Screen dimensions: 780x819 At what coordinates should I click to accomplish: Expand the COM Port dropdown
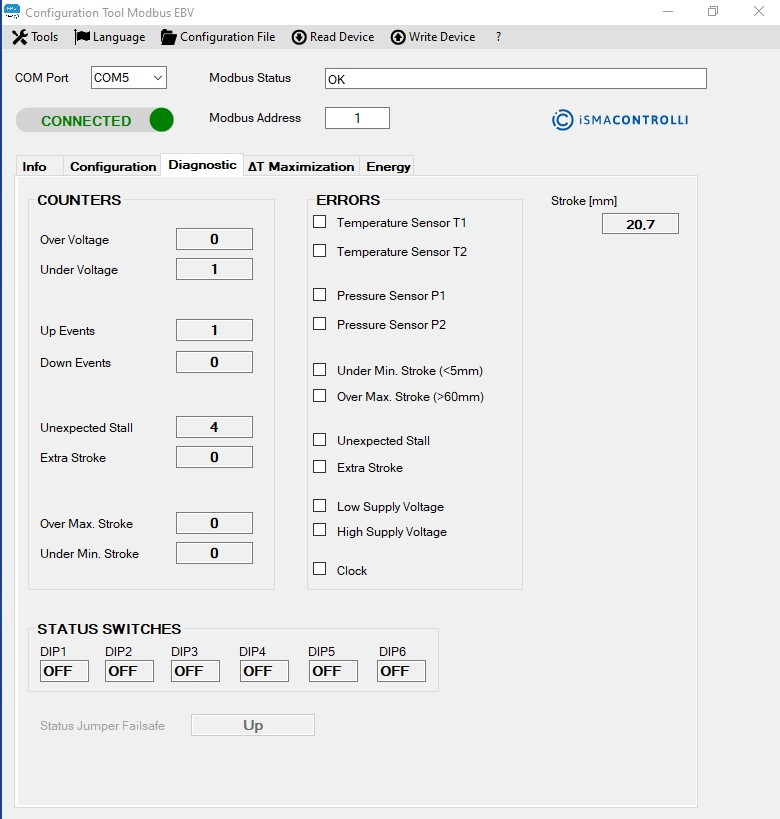157,78
